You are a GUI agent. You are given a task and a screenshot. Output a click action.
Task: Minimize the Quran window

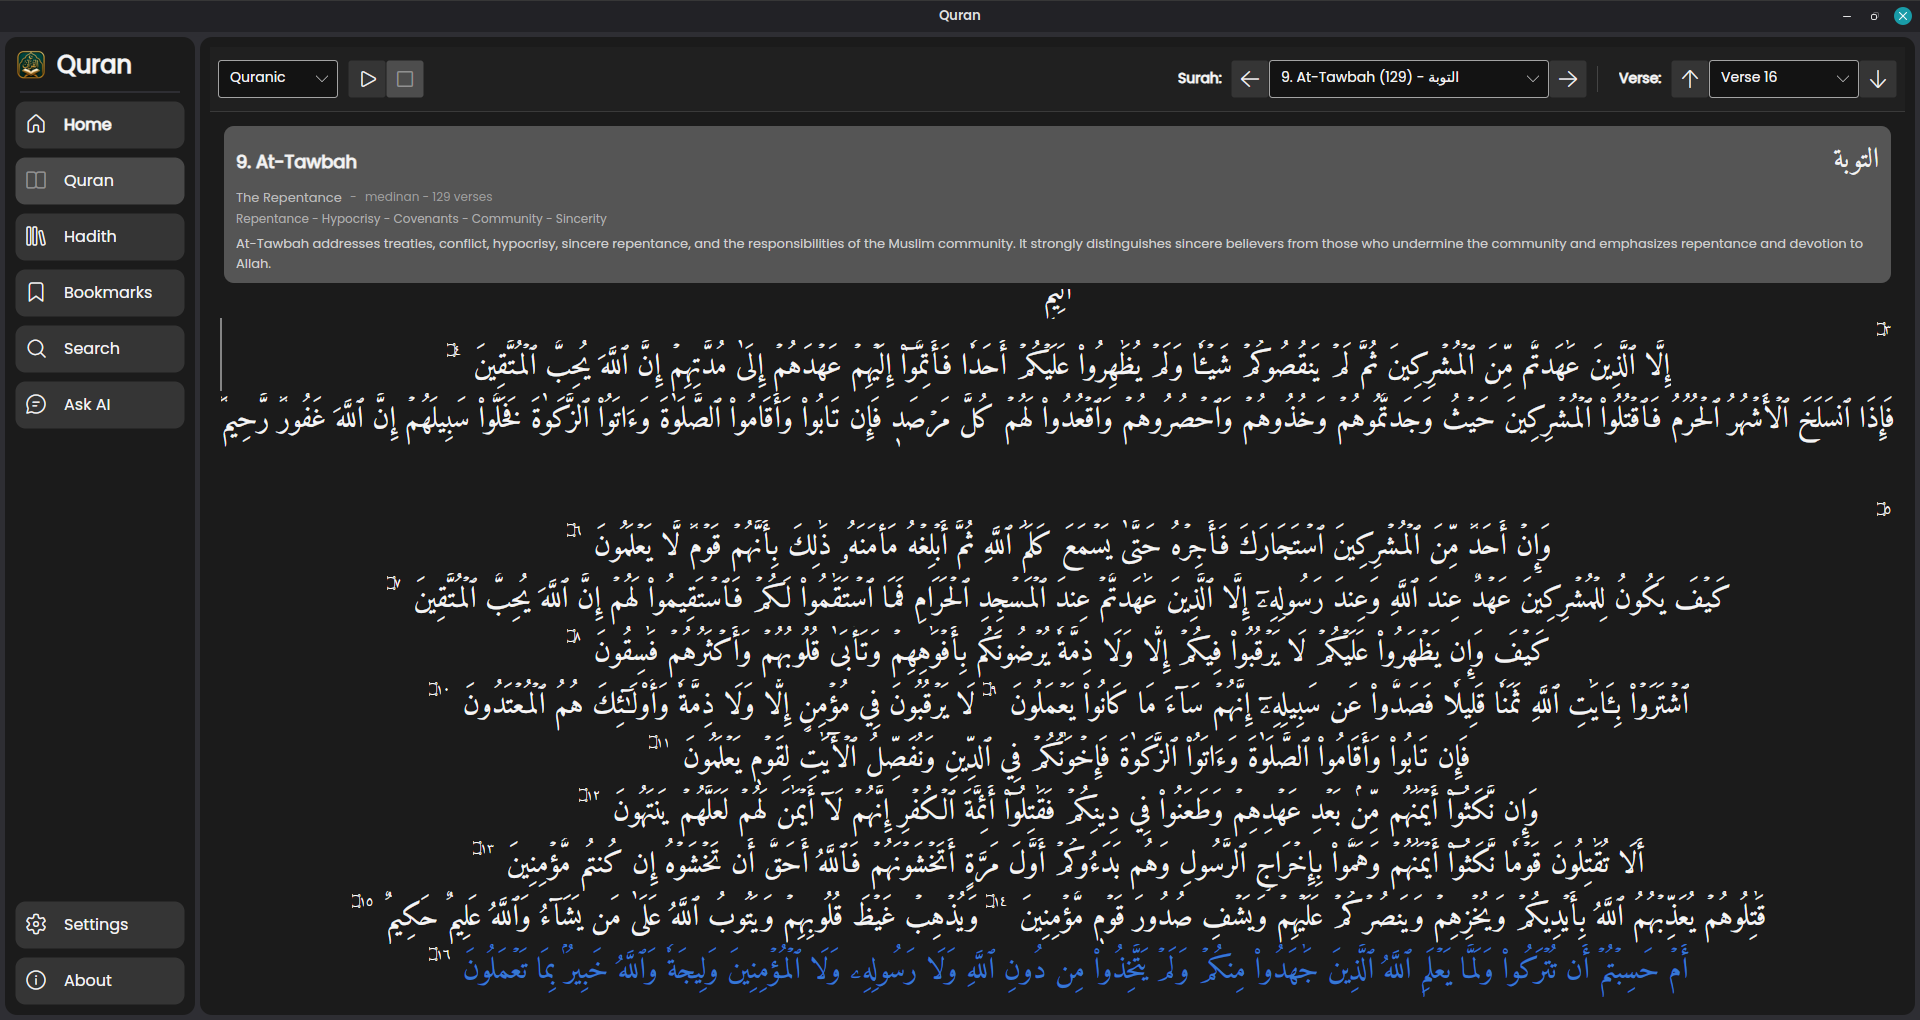1846,16
